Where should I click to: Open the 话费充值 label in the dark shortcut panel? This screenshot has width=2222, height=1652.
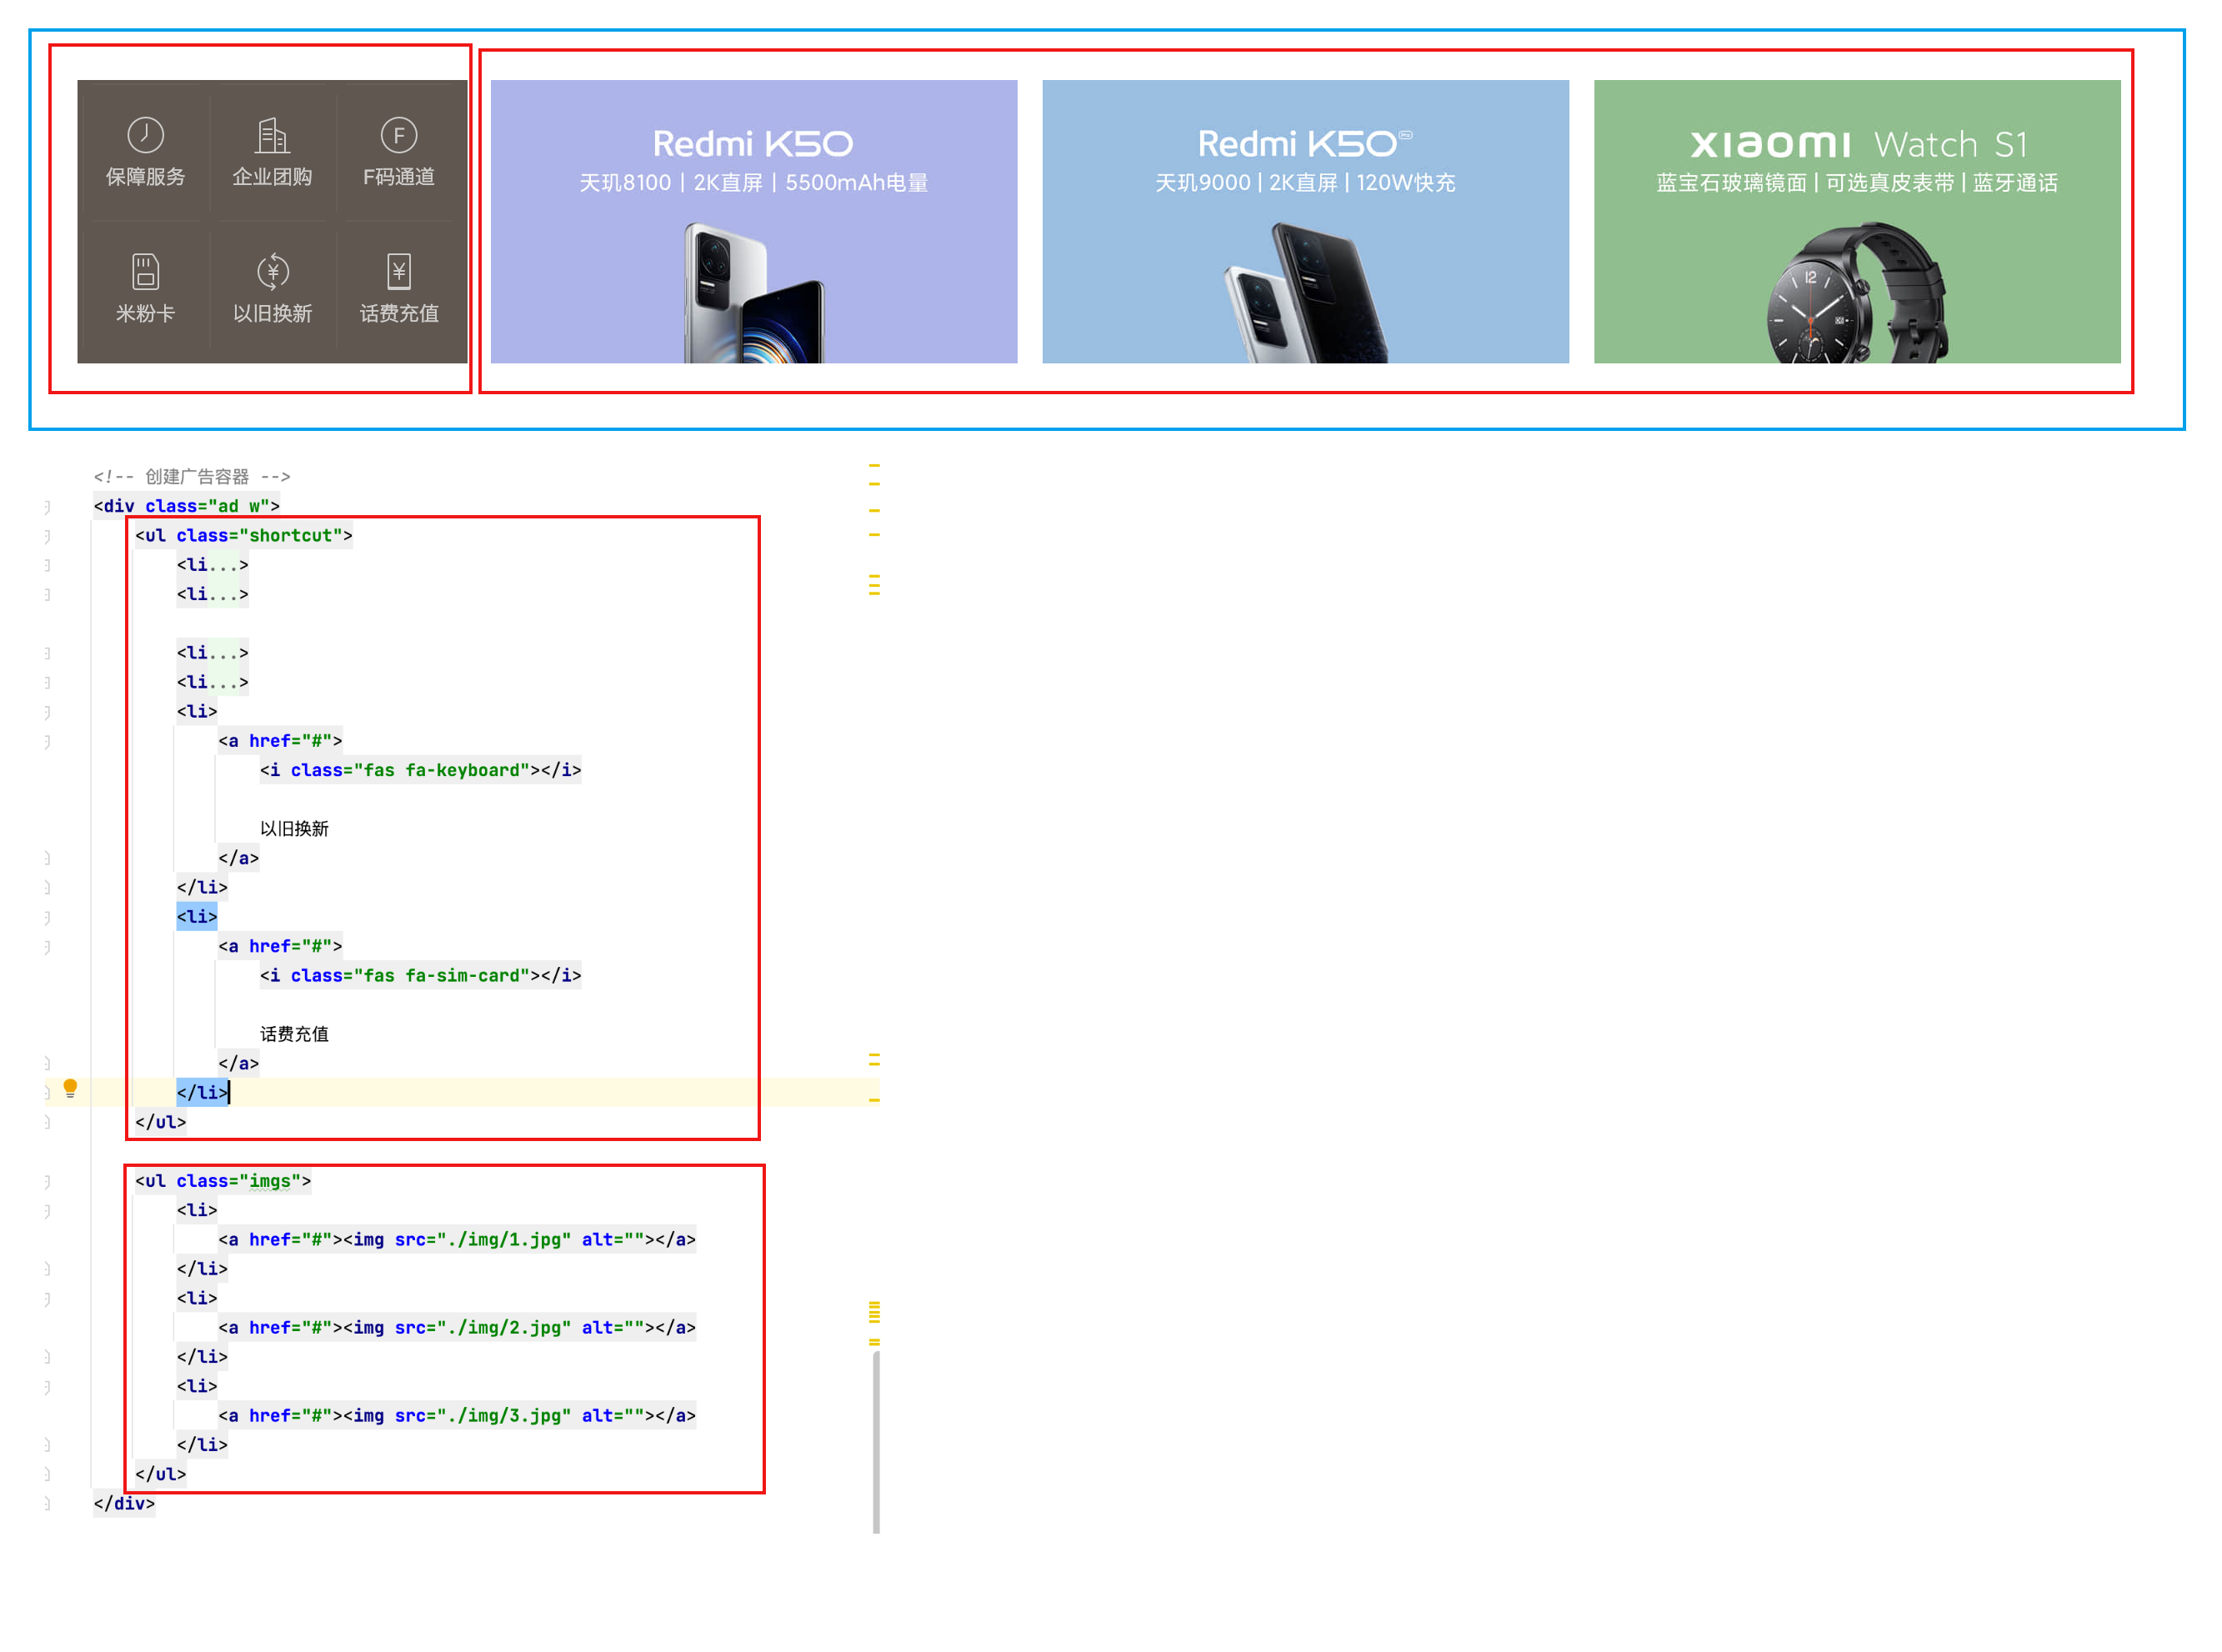point(399,314)
